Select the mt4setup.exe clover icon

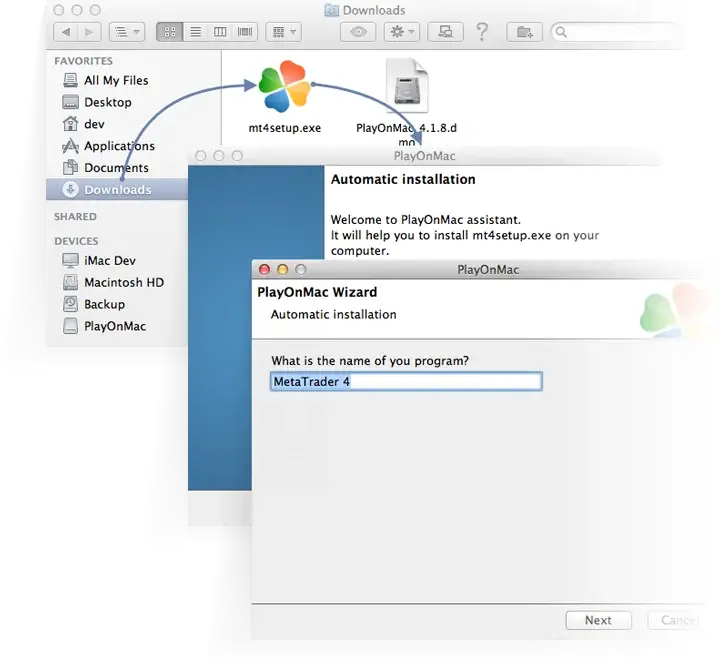(x=284, y=86)
